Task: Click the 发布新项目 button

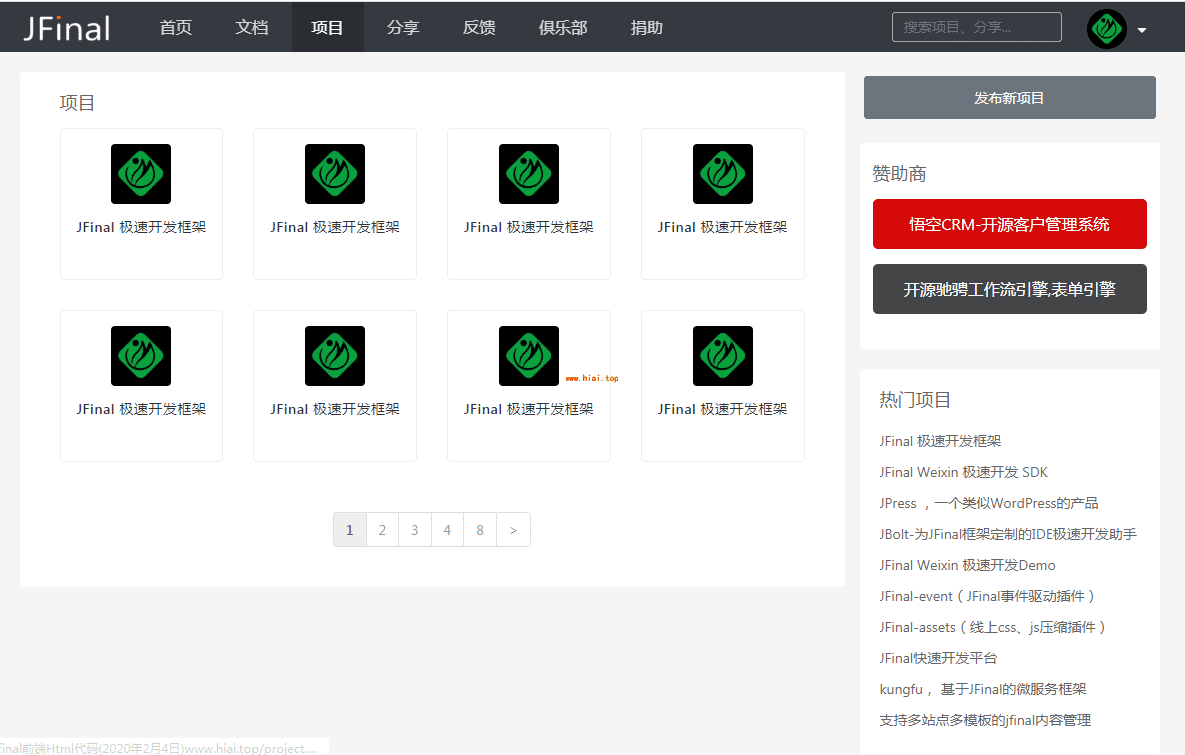Action: click(x=1009, y=97)
